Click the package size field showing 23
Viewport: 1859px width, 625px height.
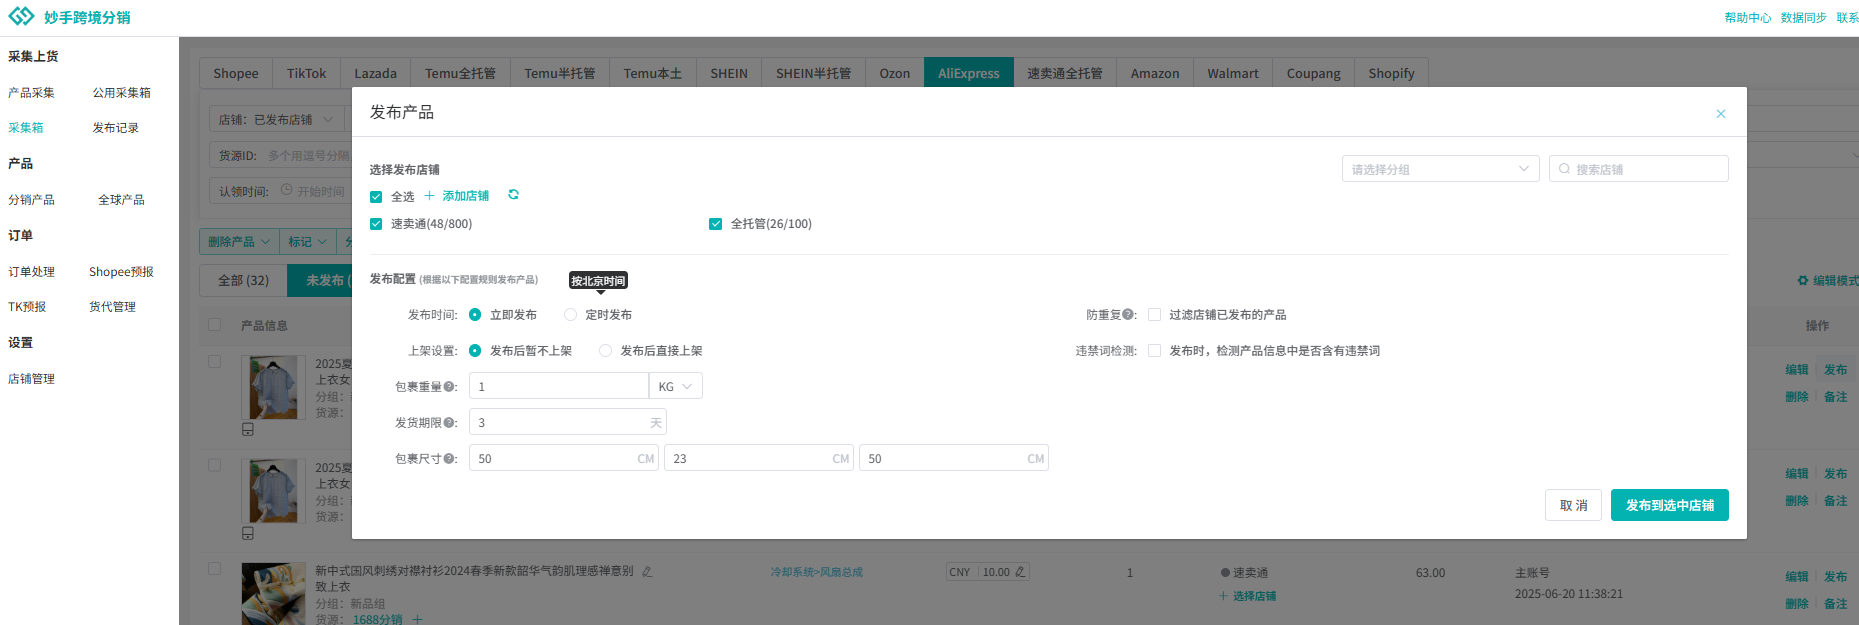coord(759,459)
